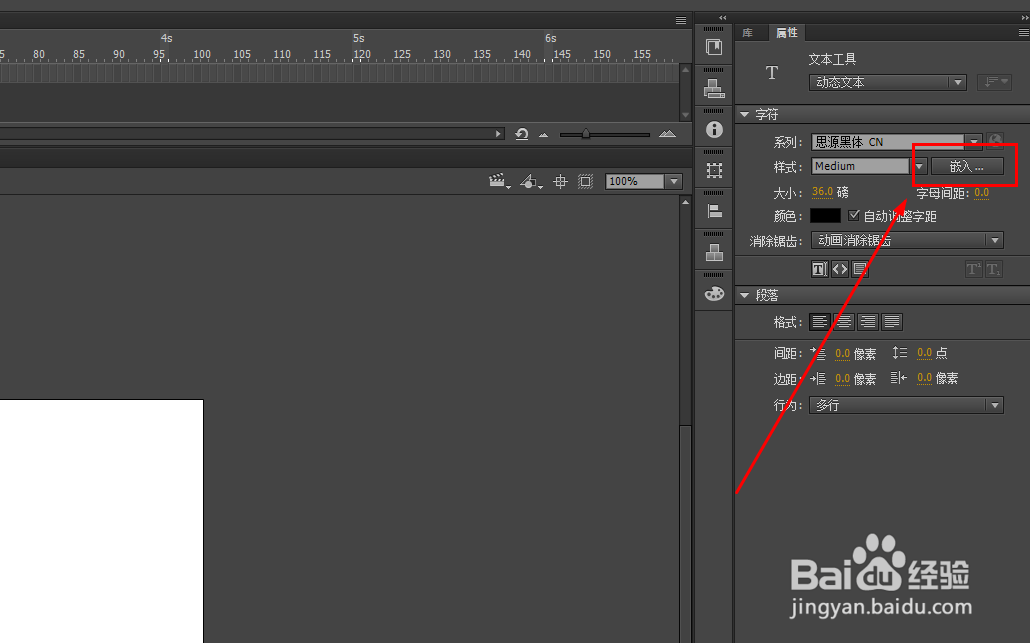
Task: Open the Properties panel options menu
Action: (x=1023, y=33)
